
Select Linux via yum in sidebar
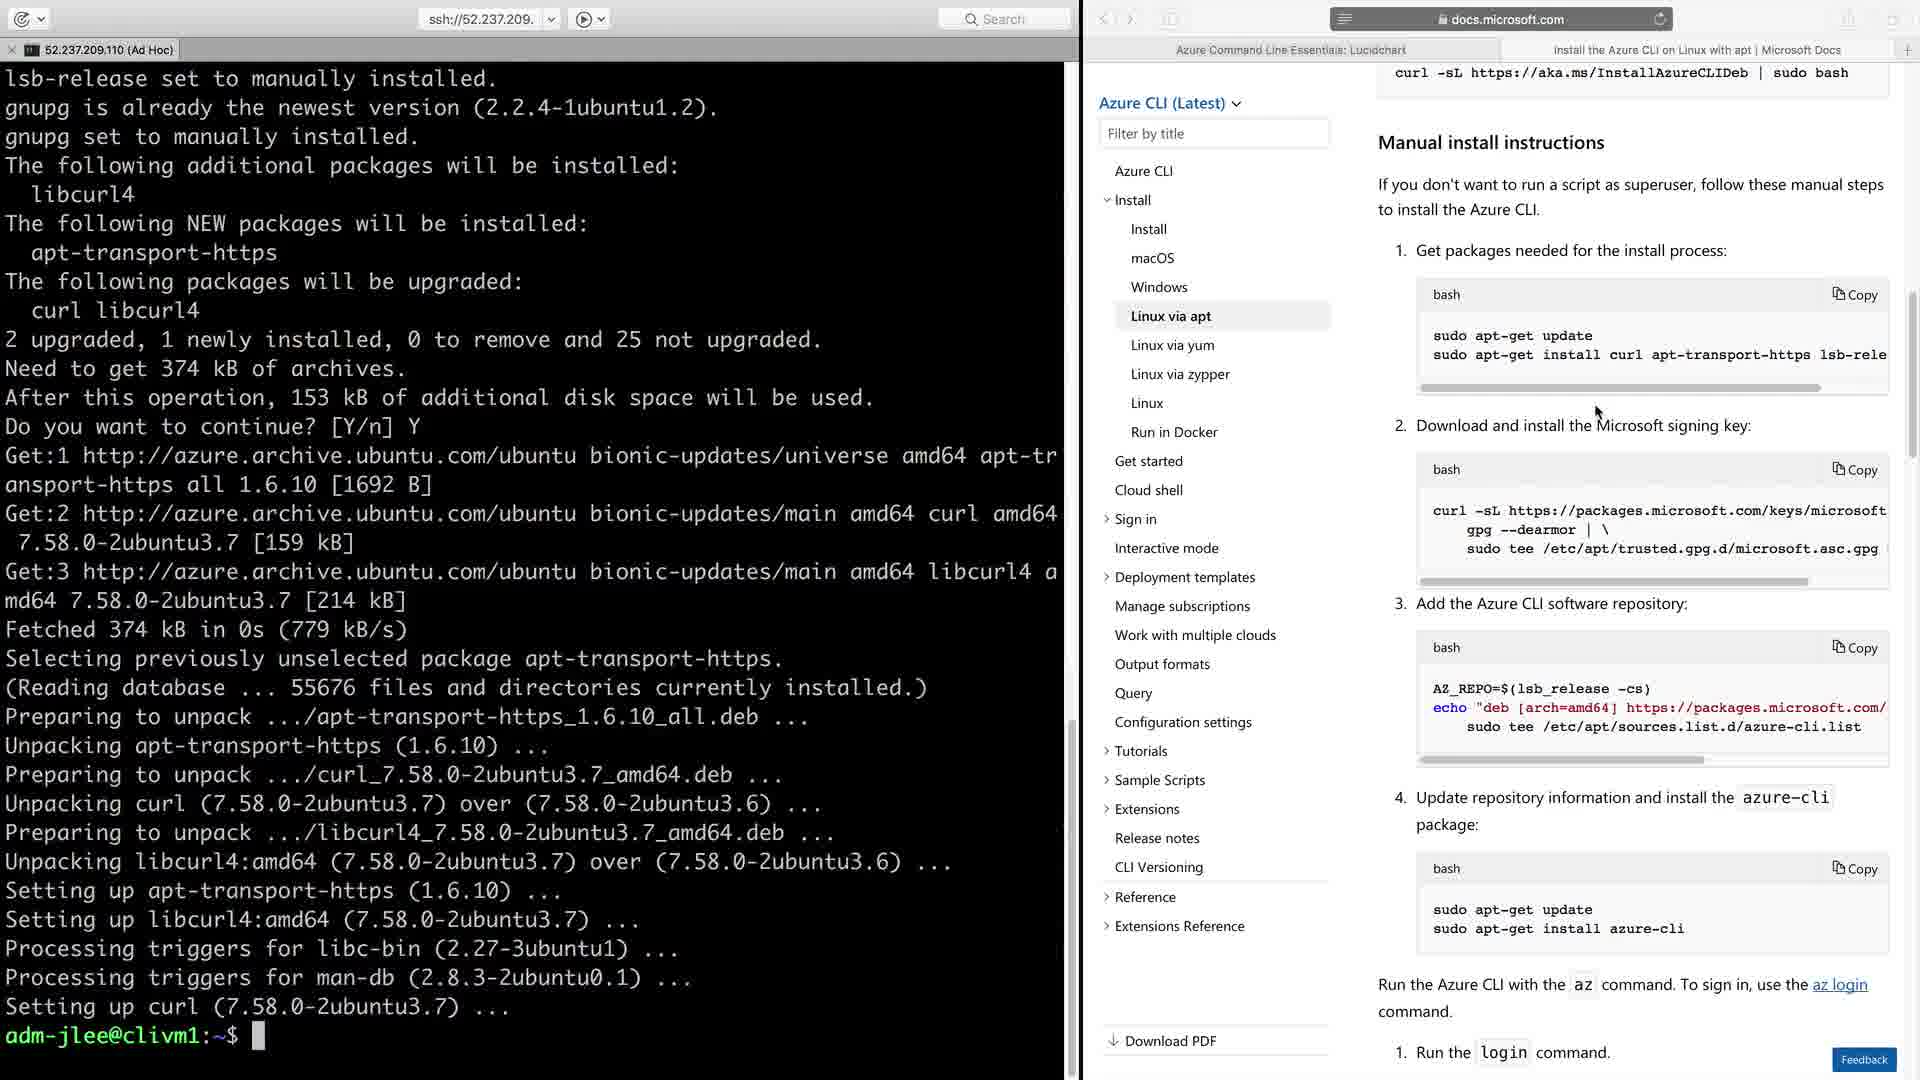[1172, 345]
